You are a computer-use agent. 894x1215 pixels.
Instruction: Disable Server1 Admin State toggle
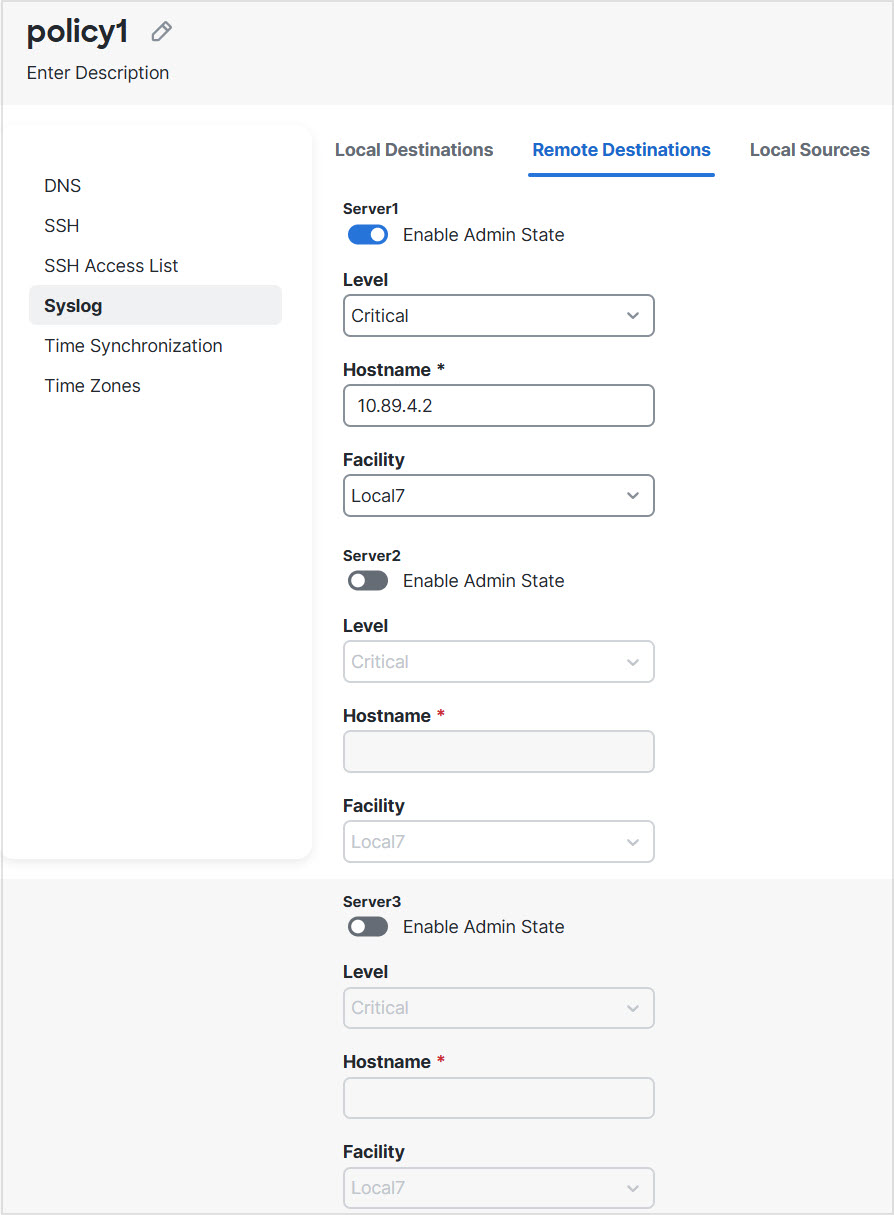tap(367, 234)
